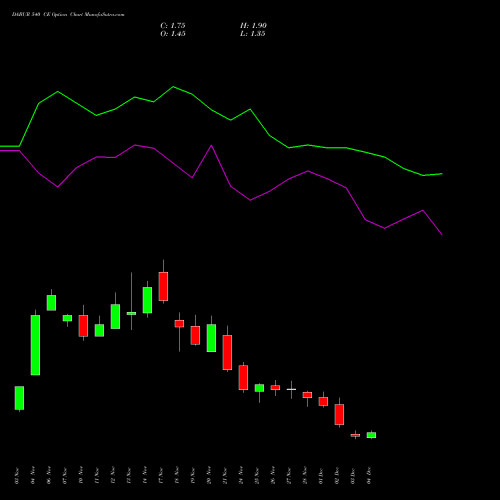
Task: Click the close value "C: 1.75"
Action: 173,26
